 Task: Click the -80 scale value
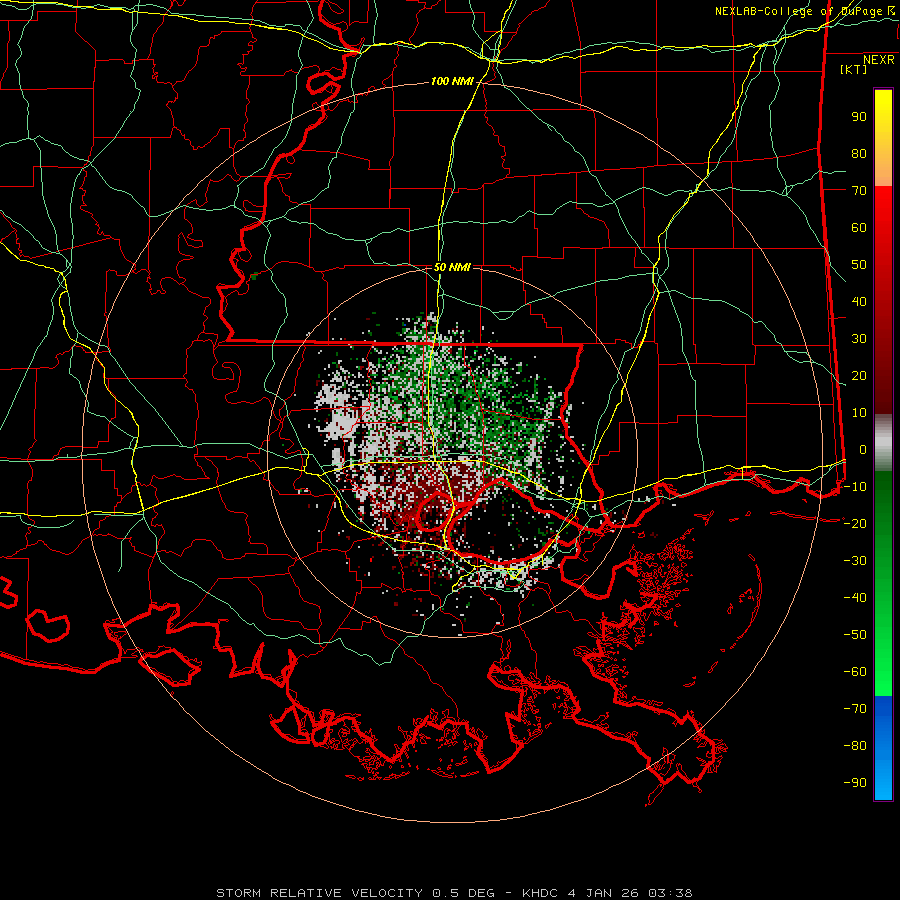click(855, 746)
